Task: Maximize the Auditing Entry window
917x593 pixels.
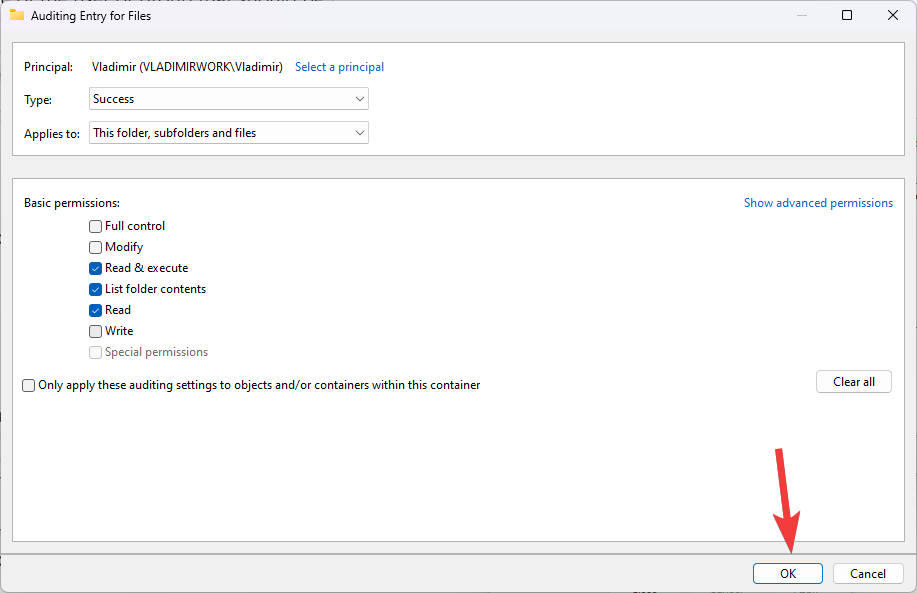Action: [x=847, y=15]
